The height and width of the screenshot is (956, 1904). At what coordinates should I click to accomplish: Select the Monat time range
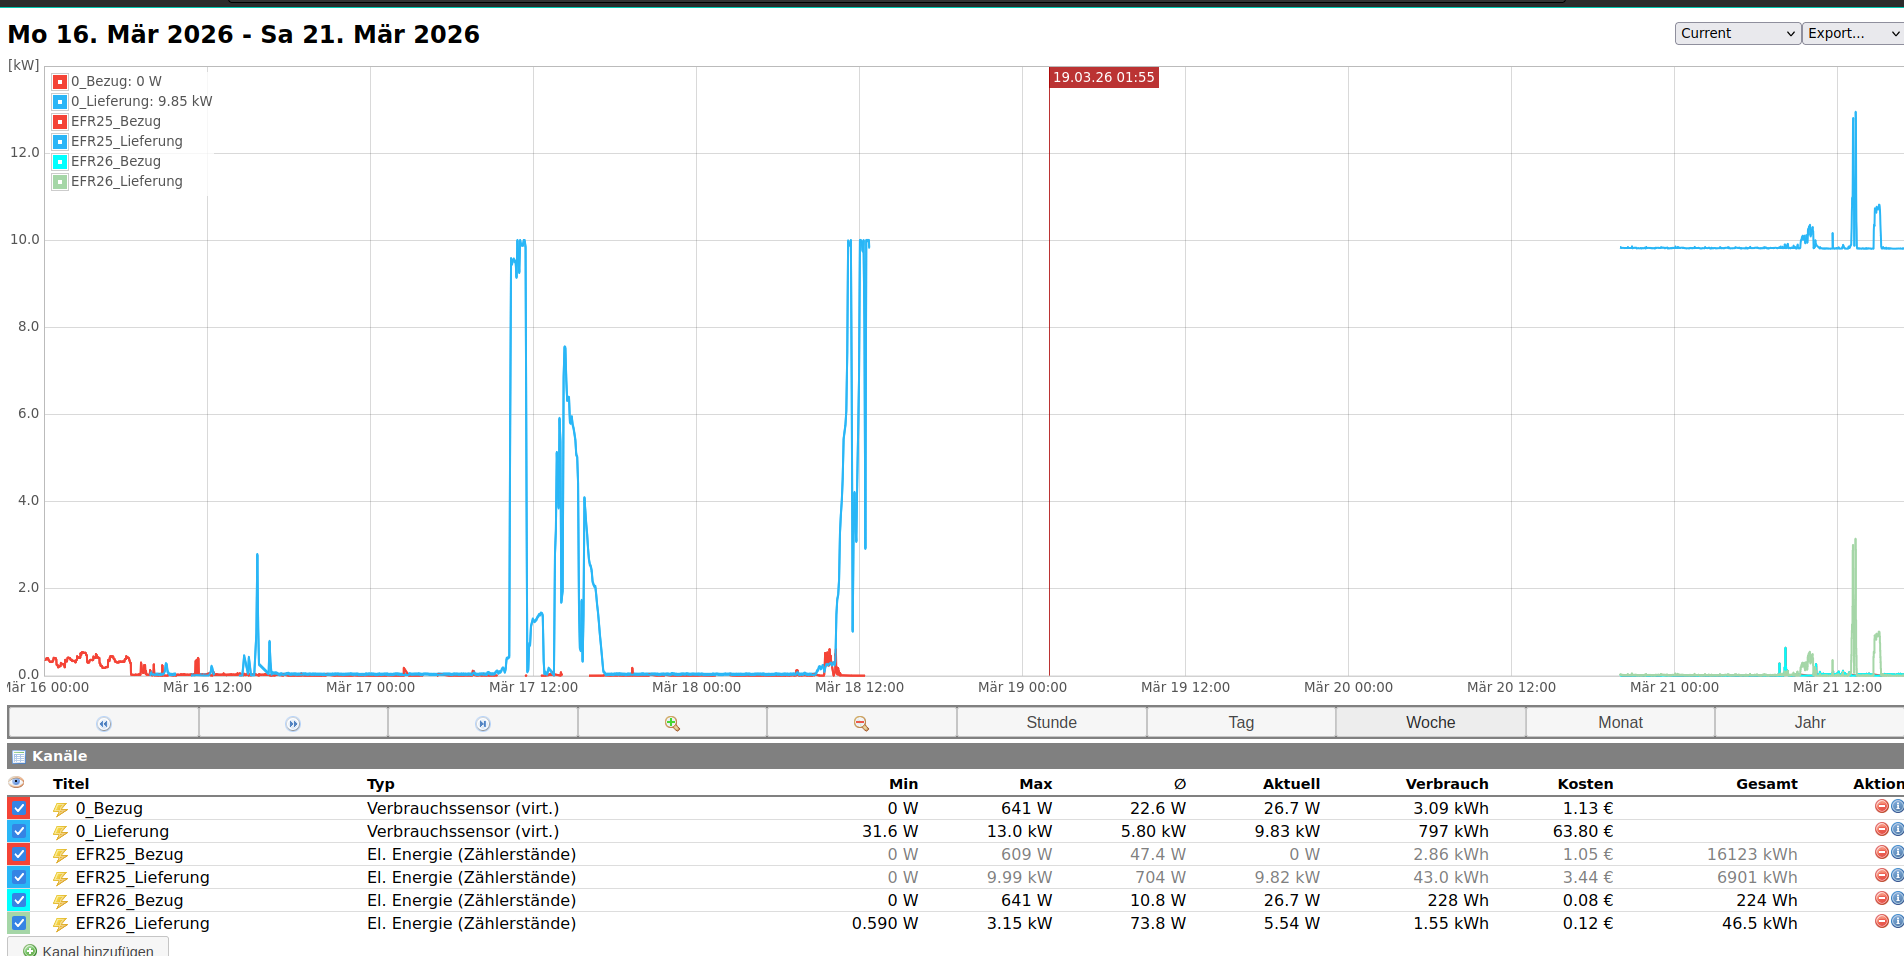1620,722
